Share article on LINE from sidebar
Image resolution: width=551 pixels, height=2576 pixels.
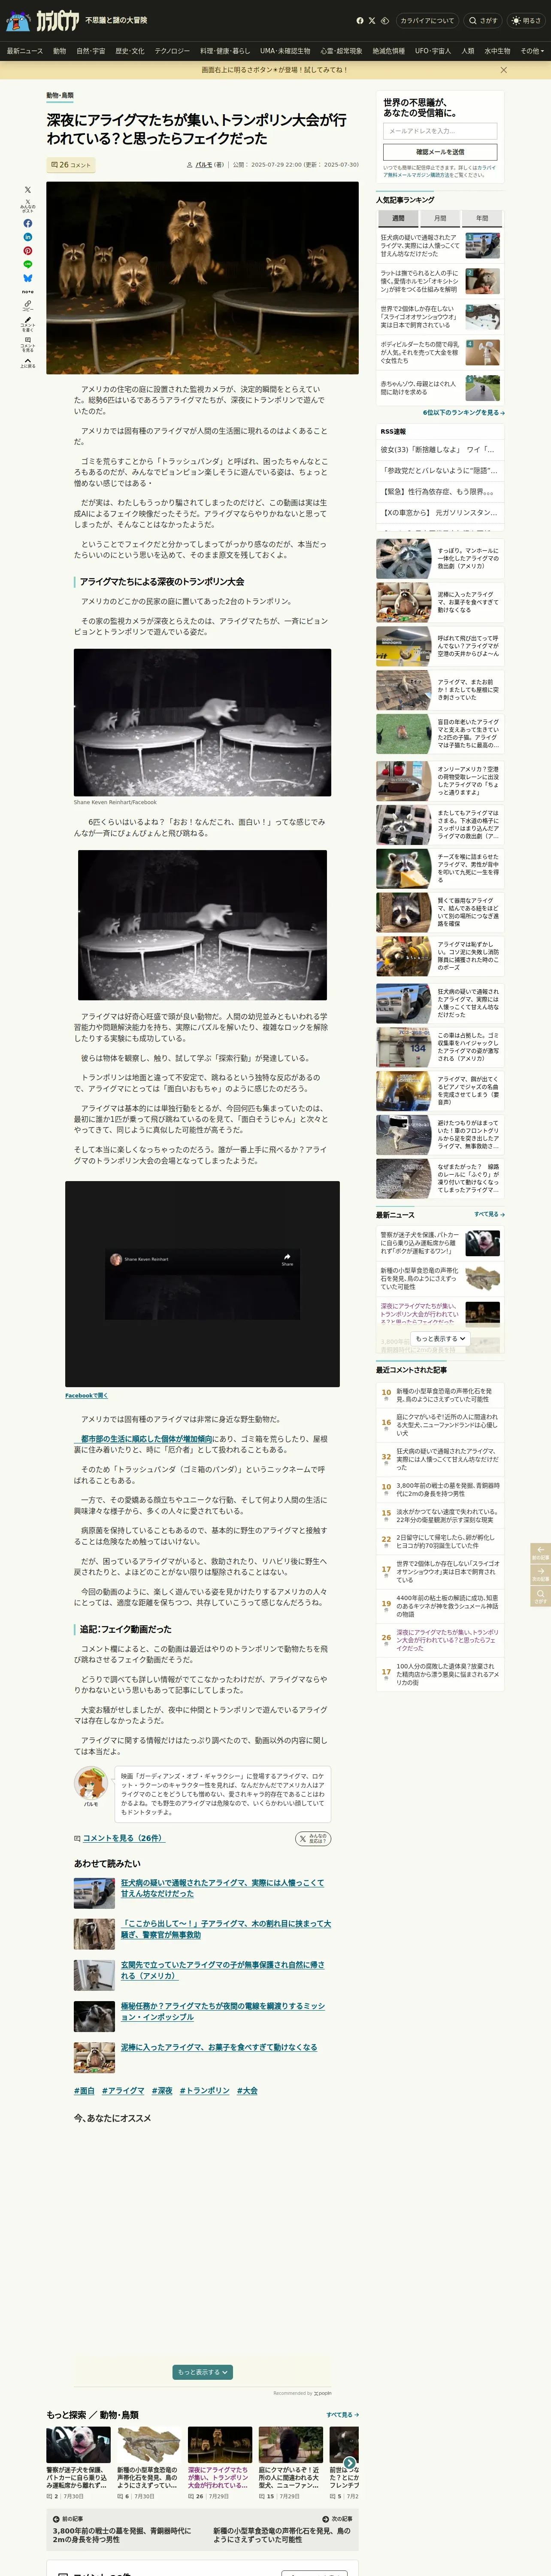28,264
